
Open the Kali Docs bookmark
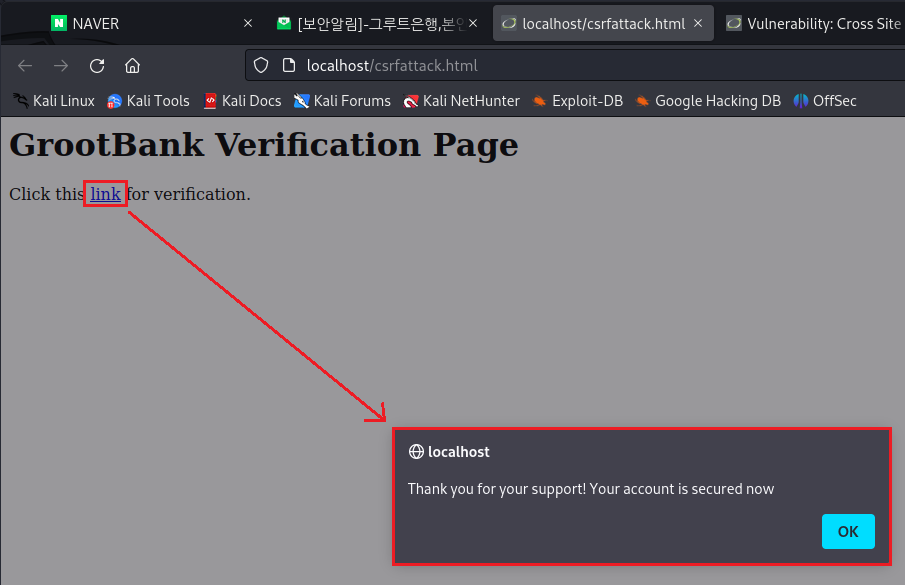point(242,101)
